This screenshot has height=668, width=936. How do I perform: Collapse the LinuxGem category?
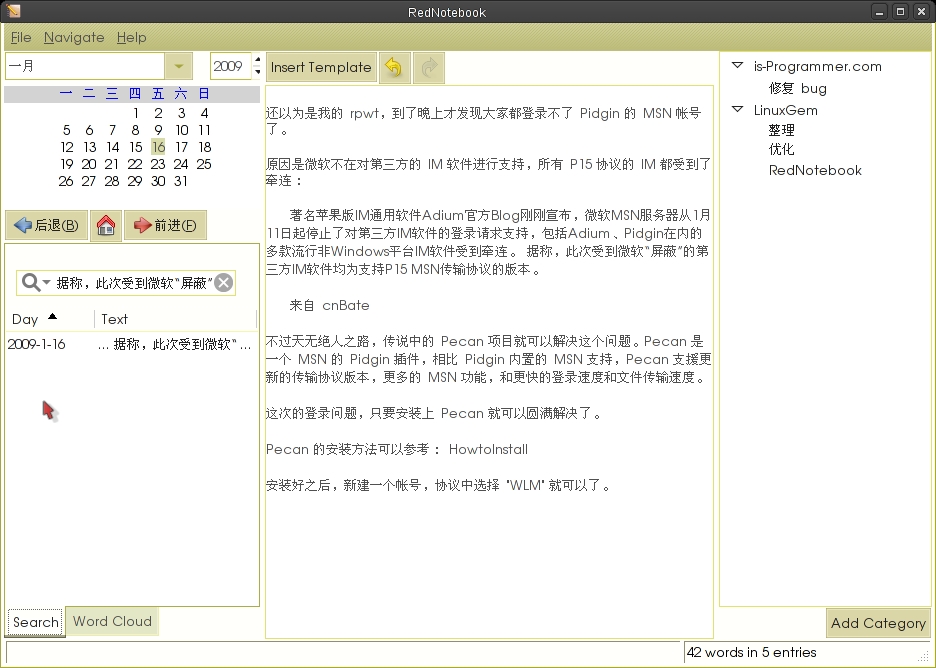(737, 110)
